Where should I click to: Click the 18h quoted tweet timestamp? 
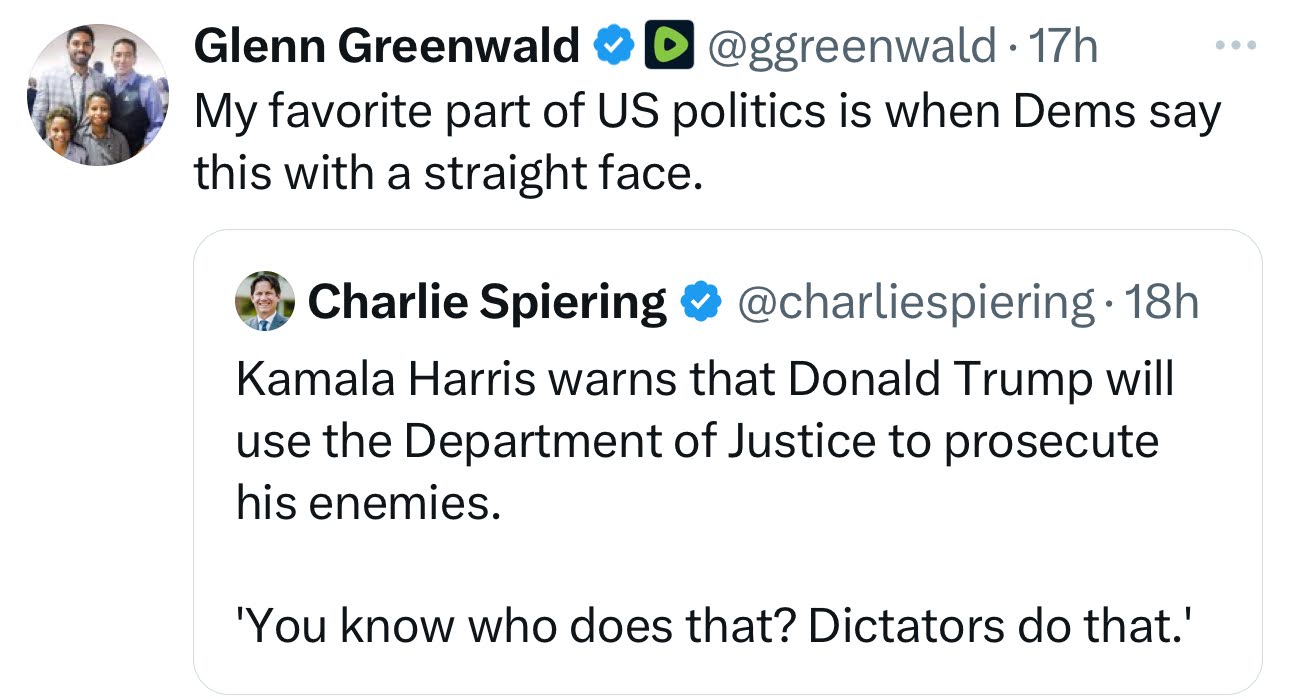tap(1164, 301)
